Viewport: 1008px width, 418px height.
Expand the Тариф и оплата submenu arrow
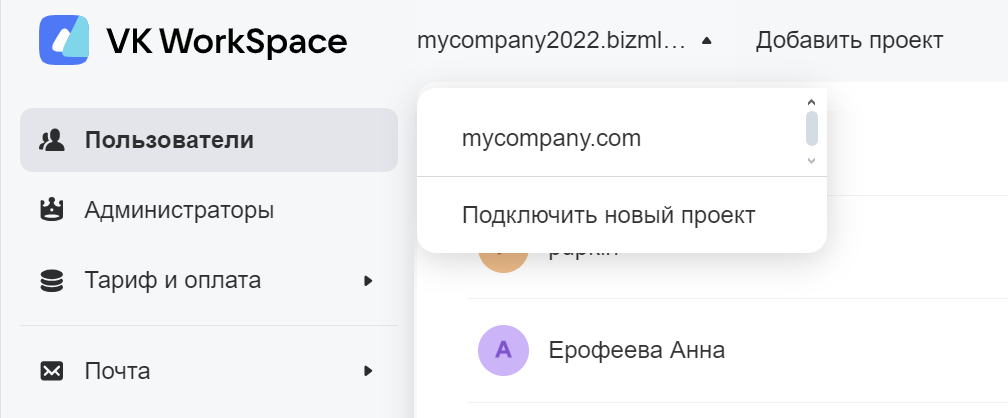pyautogui.click(x=368, y=281)
